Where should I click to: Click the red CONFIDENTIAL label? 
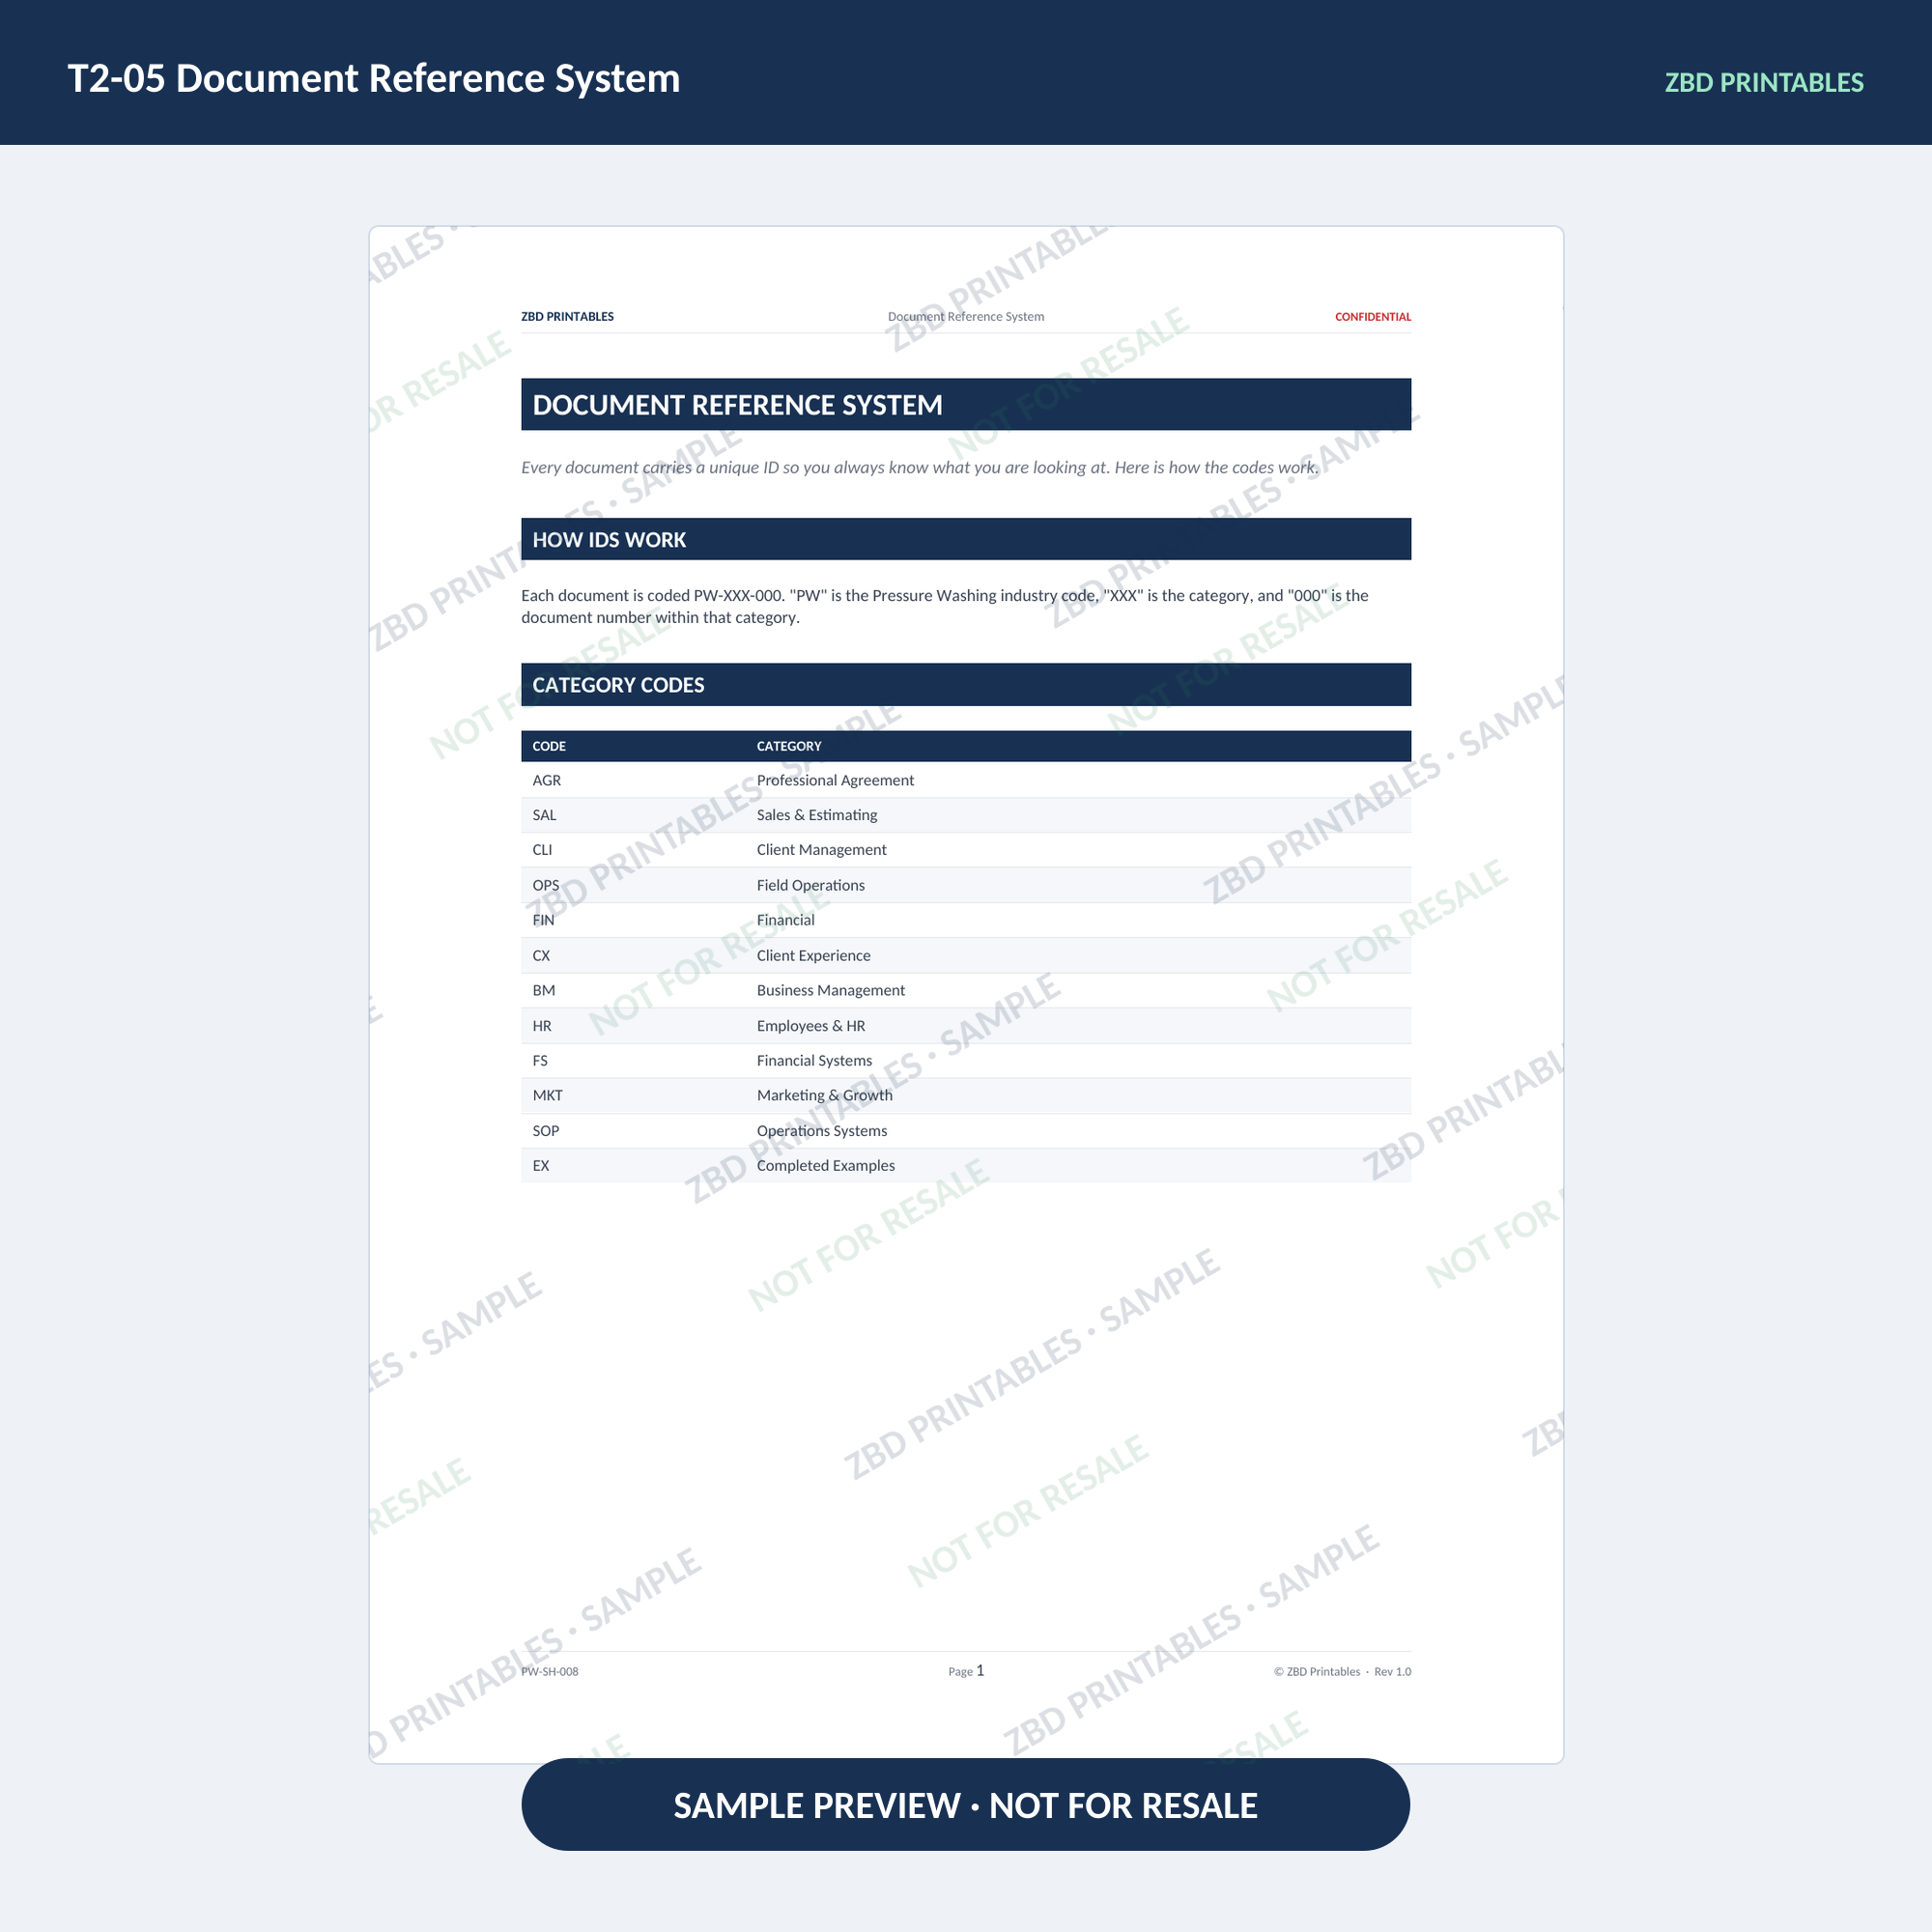click(x=1373, y=317)
